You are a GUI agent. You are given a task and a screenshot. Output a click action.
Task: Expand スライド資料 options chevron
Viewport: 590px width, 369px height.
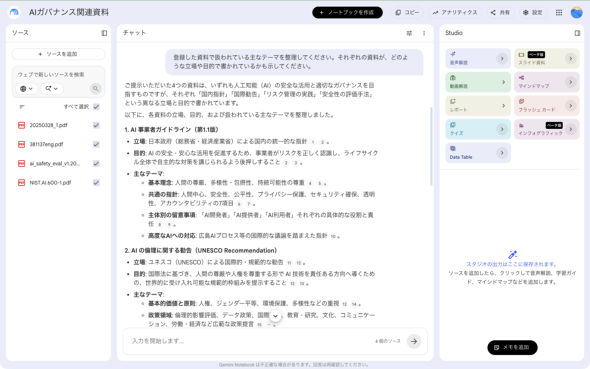point(570,59)
